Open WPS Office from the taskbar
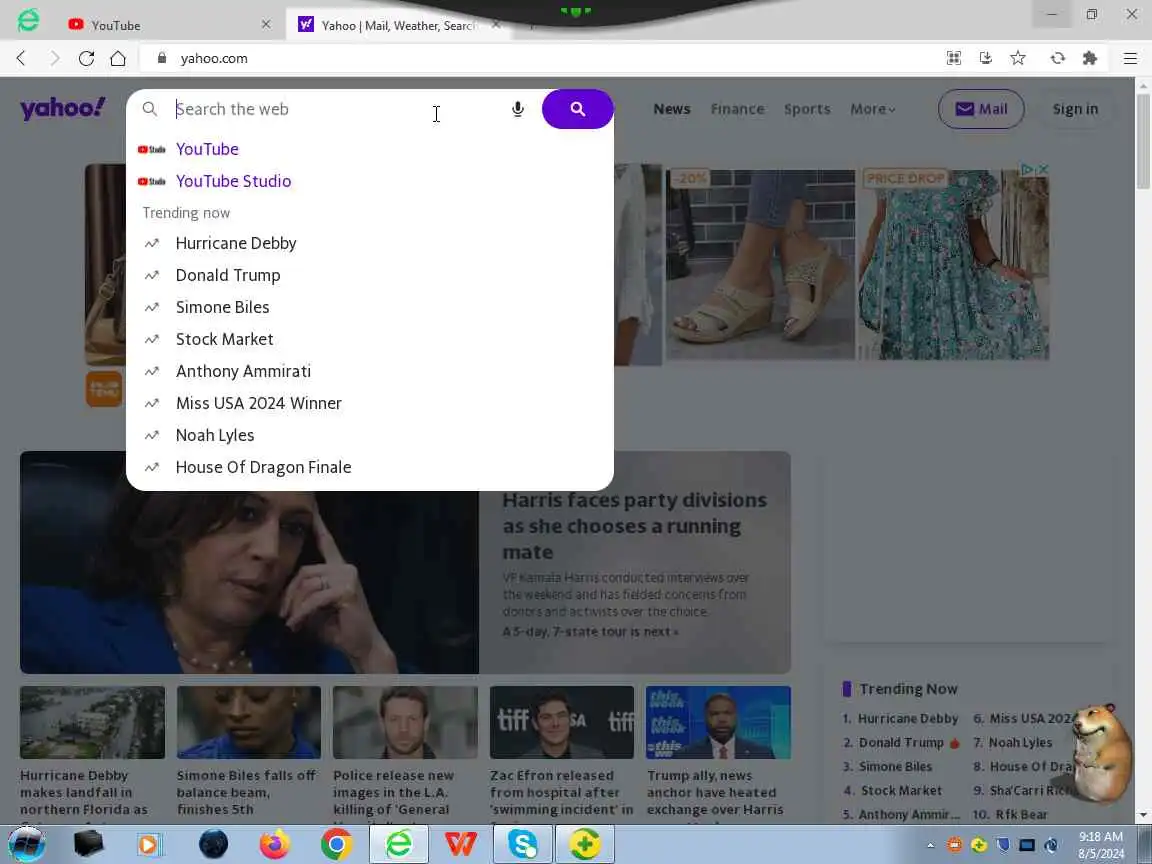The image size is (1152, 864). click(x=461, y=844)
